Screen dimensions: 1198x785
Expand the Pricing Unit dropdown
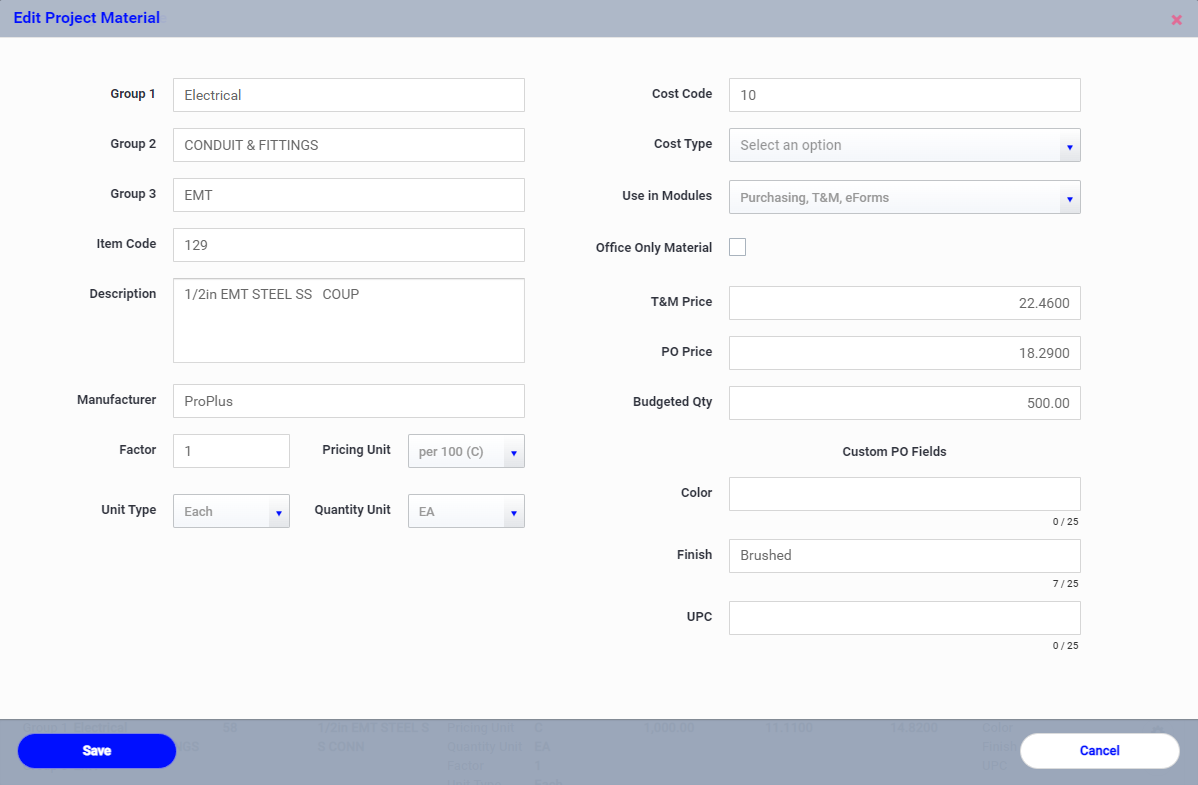[466, 451]
